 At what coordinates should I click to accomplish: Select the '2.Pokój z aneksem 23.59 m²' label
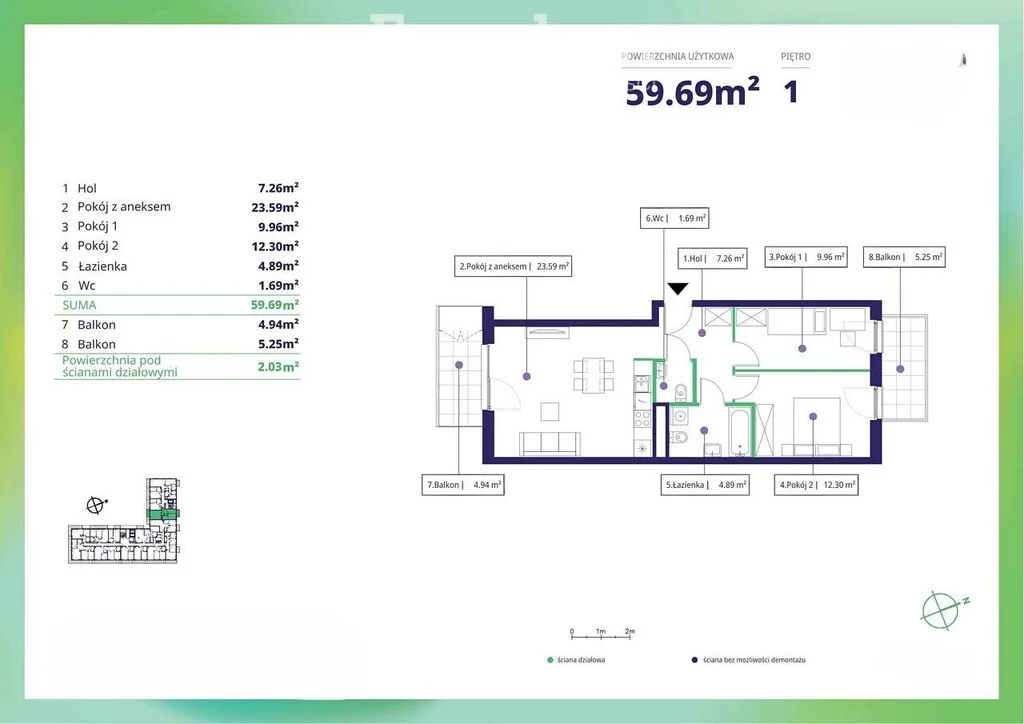pyautogui.click(x=512, y=267)
